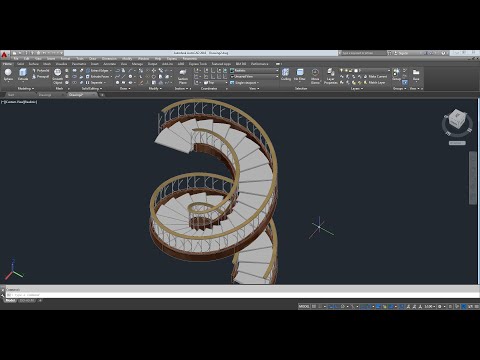Click the customization icon at status bar end
The image size is (480, 360).
(476, 306)
